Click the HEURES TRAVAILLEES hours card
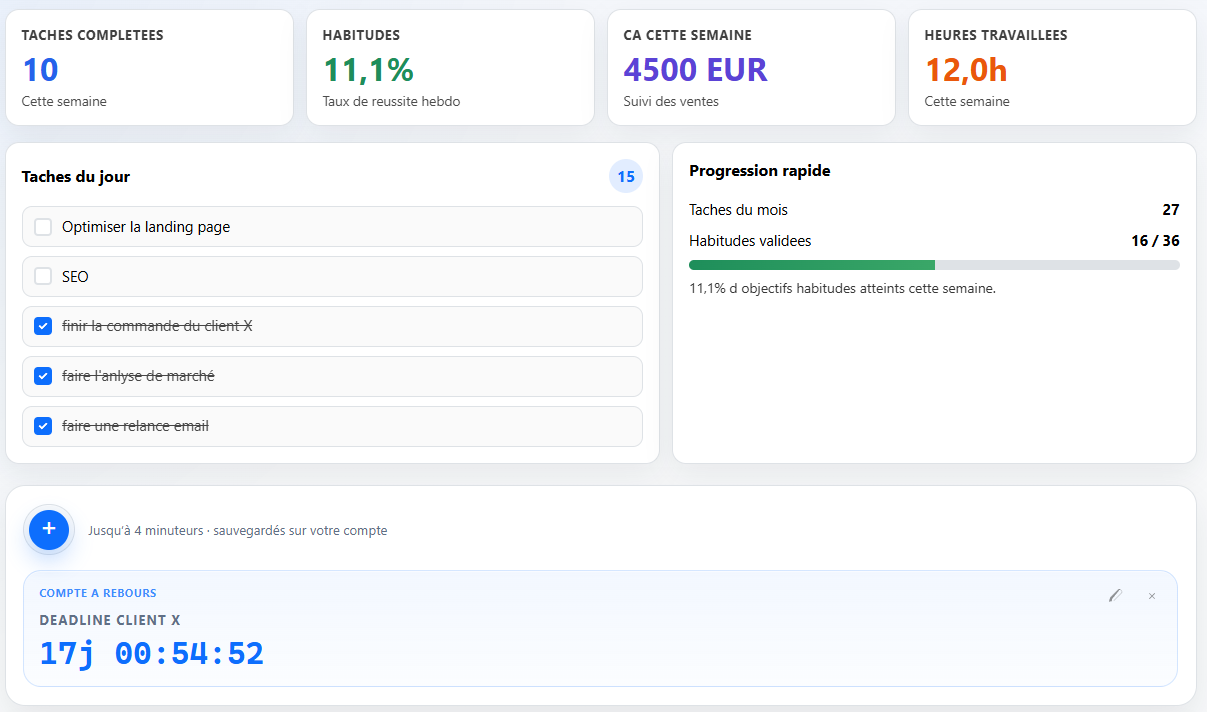 click(x=1052, y=67)
